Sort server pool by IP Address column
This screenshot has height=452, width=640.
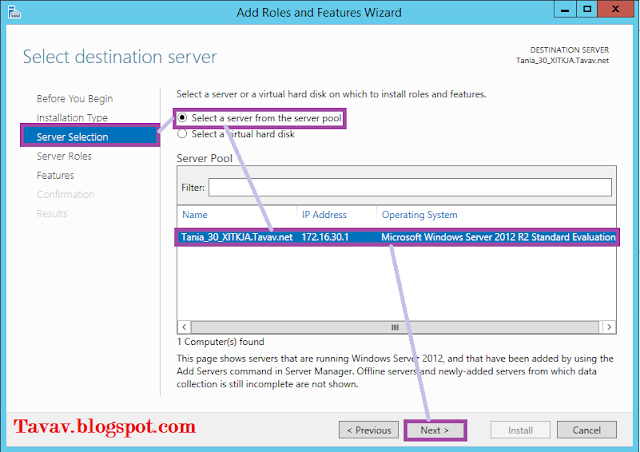(x=324, y=215)
